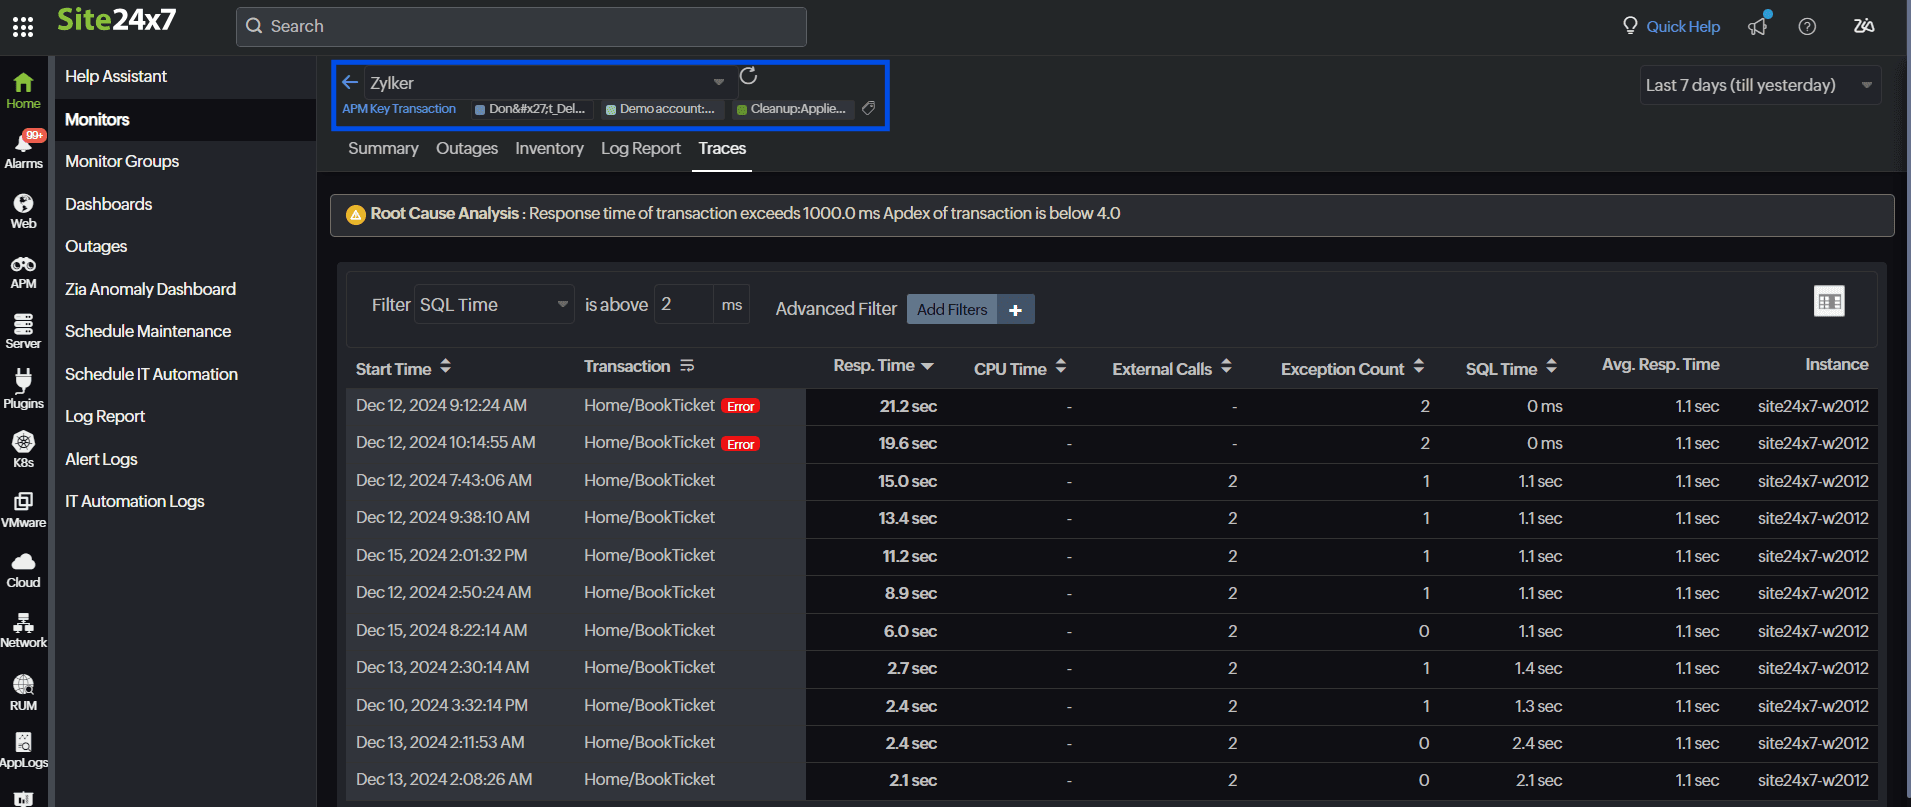Open the apps grid launcher
Image resolution: width=1911 pixels, height=807 pixels.
[x=23, y=27]
